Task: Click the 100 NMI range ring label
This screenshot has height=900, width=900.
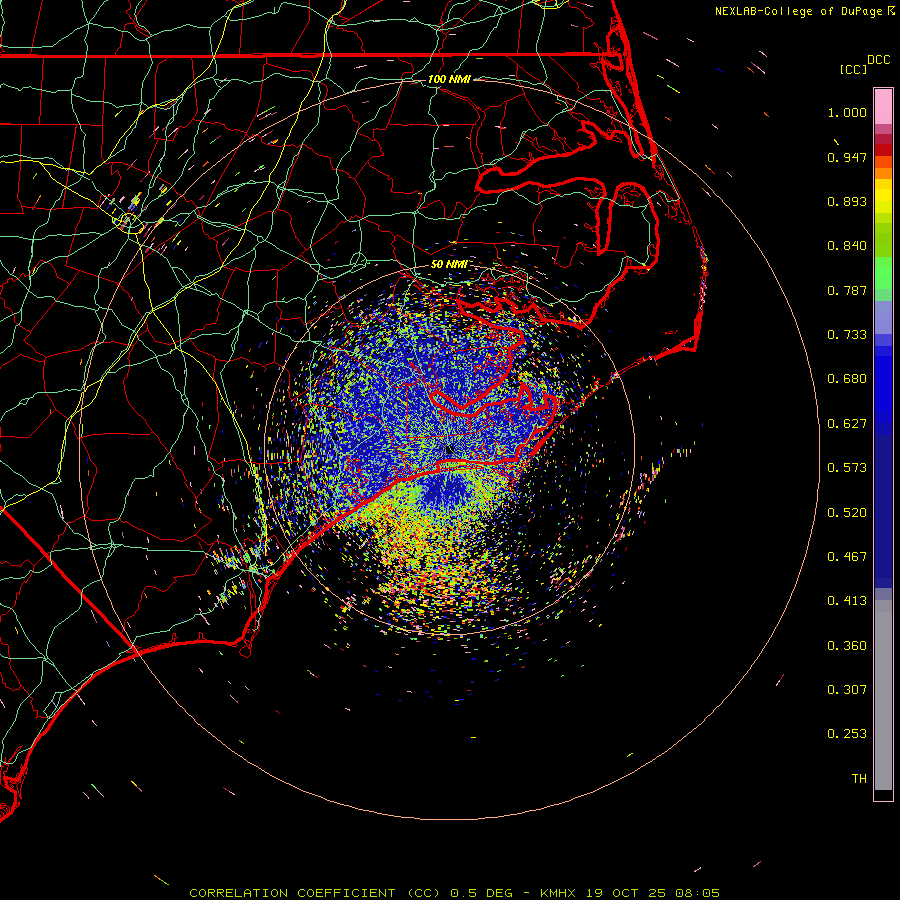Action: (x=449, y=79)
